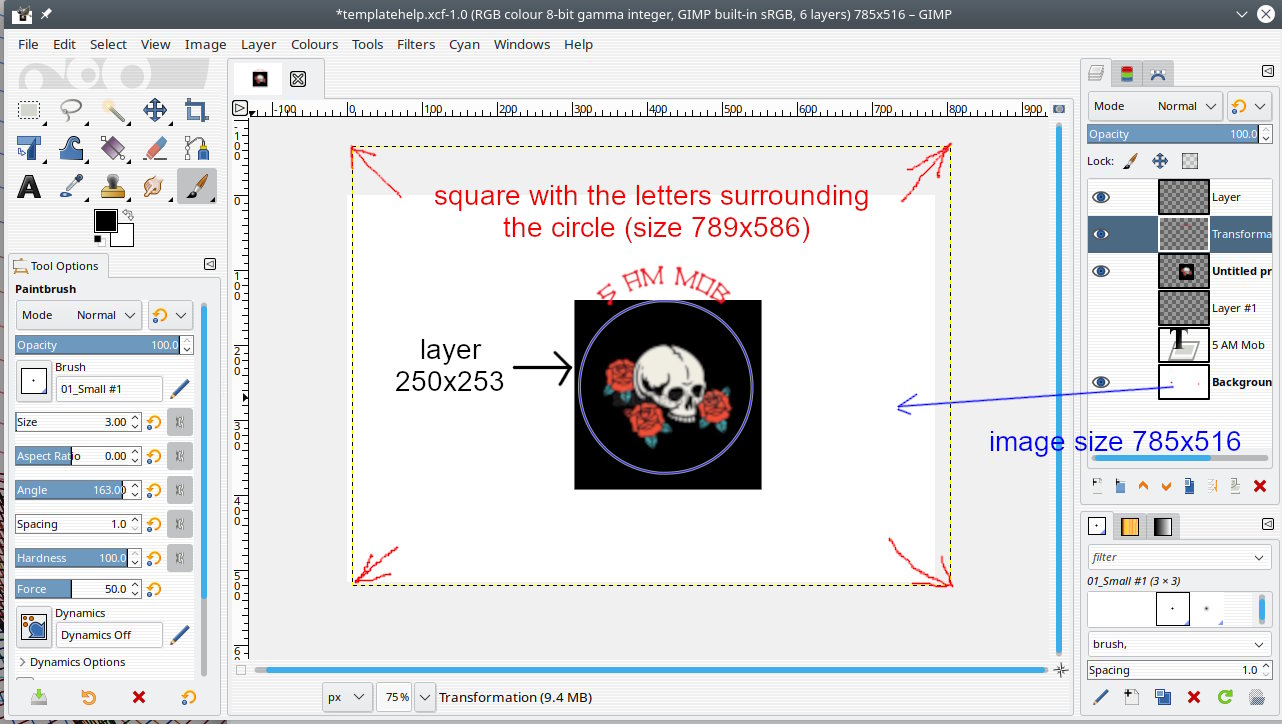
Task: Toggle visibility of Untitled layer
Action: pyautogui.click(x=1101, y=271)
